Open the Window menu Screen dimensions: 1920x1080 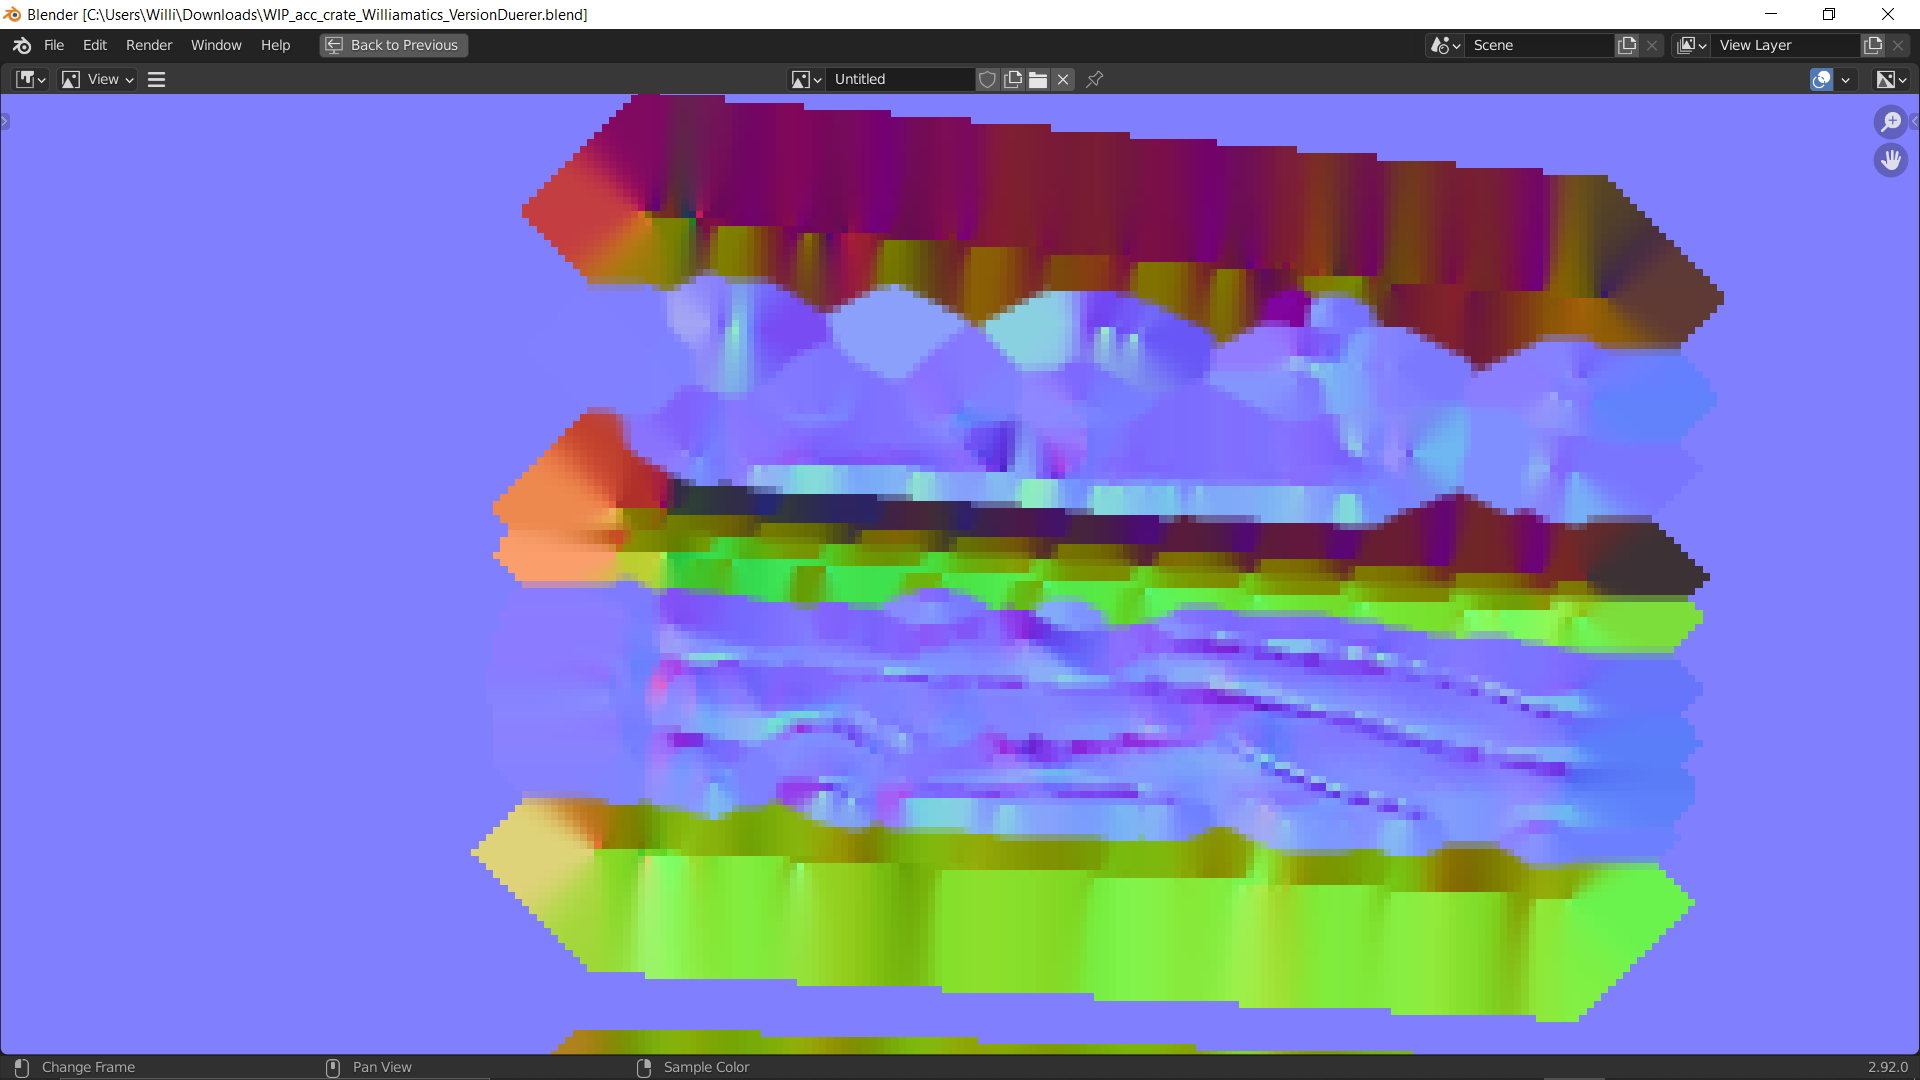click(216, 45)
